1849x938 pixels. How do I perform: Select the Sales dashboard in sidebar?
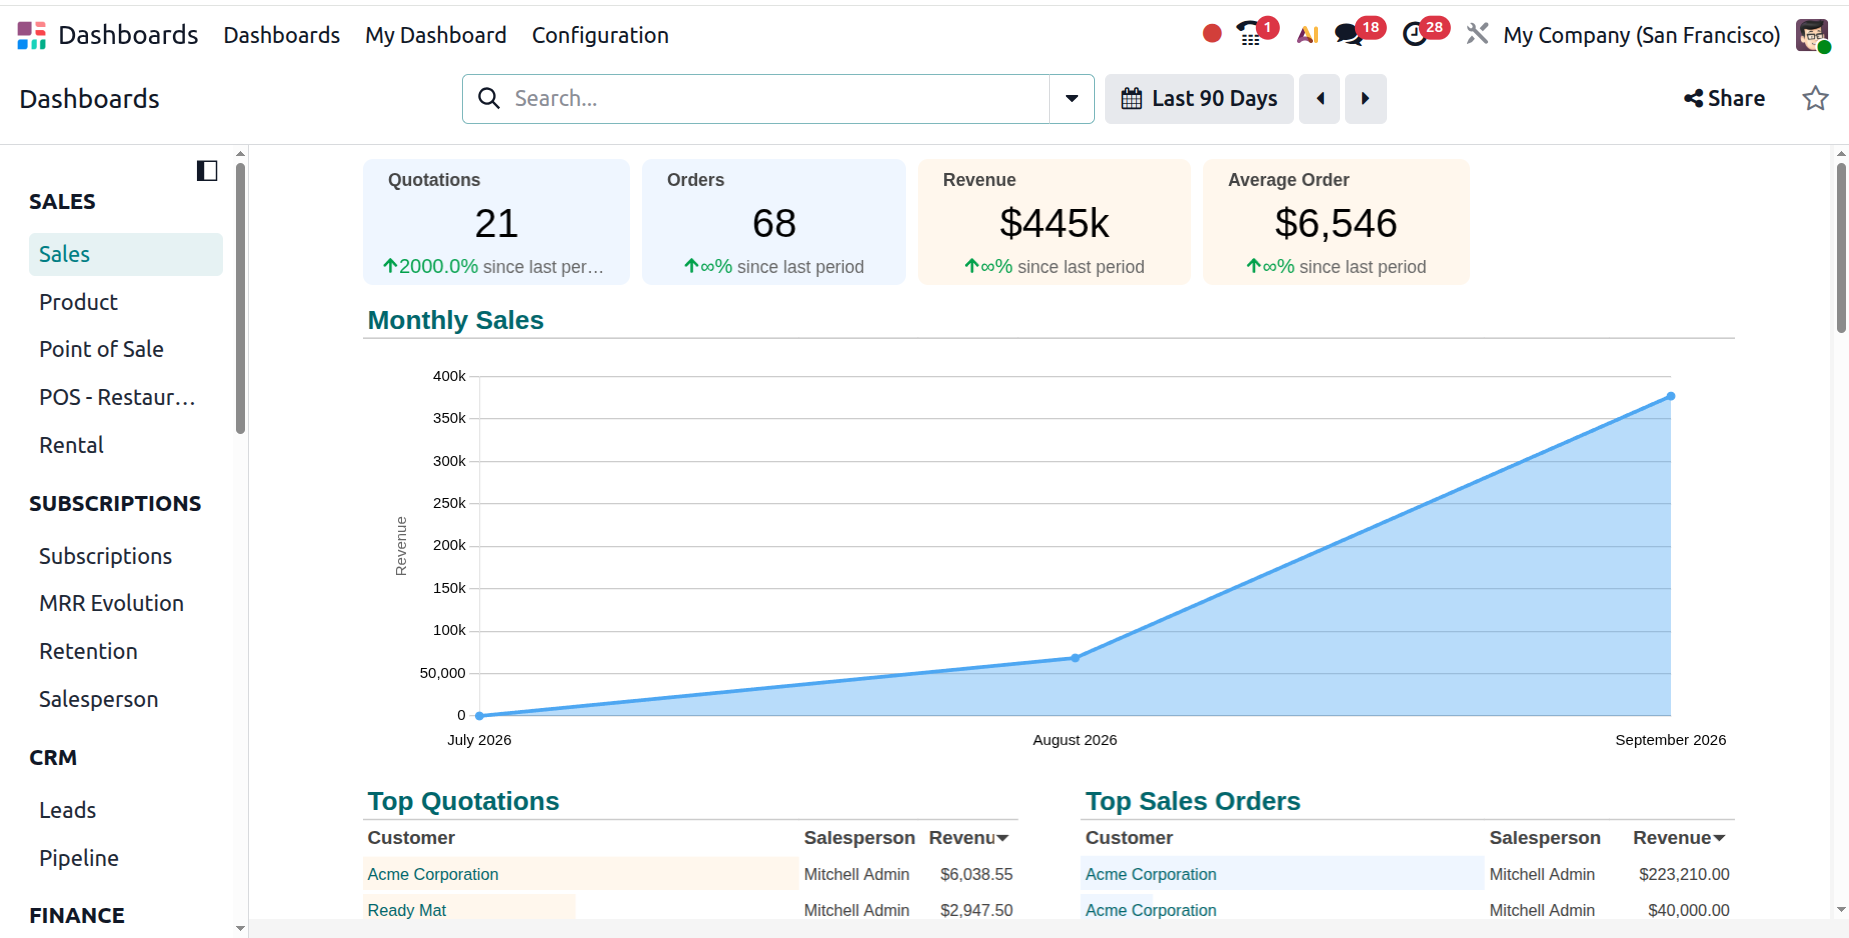point(126,254)
